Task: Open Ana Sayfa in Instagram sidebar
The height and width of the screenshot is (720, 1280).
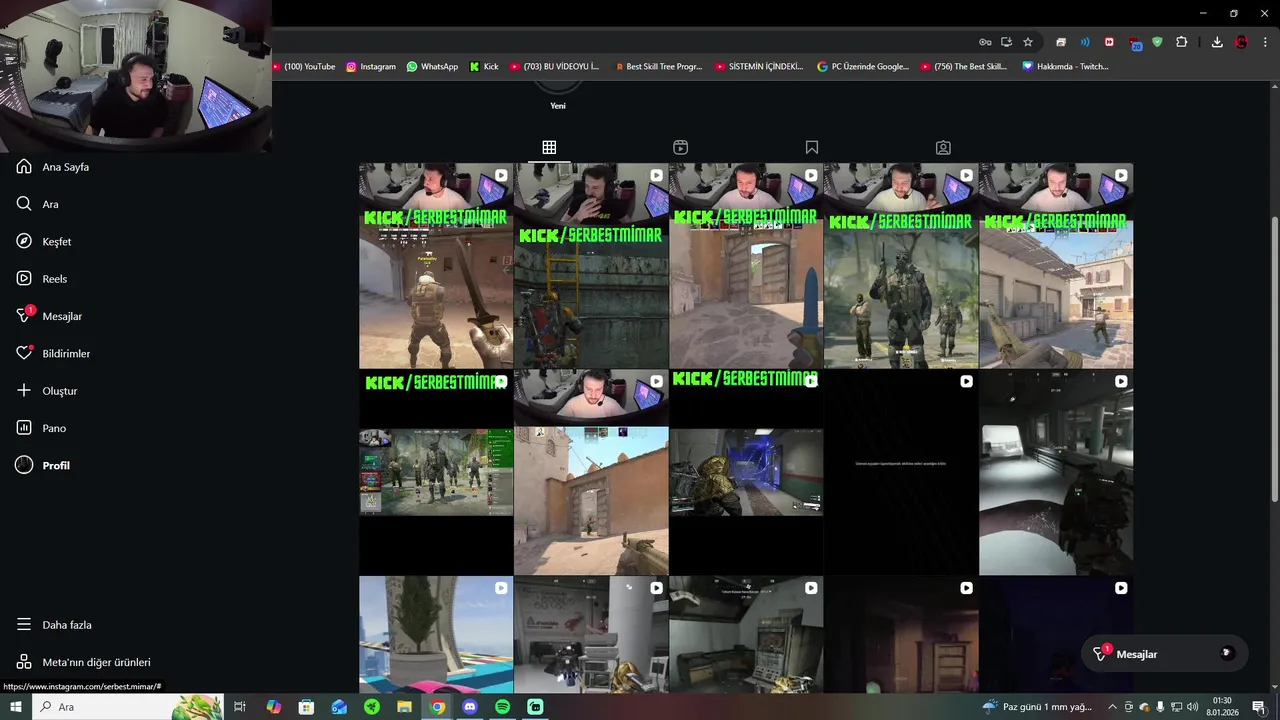Action: point(53,167)
